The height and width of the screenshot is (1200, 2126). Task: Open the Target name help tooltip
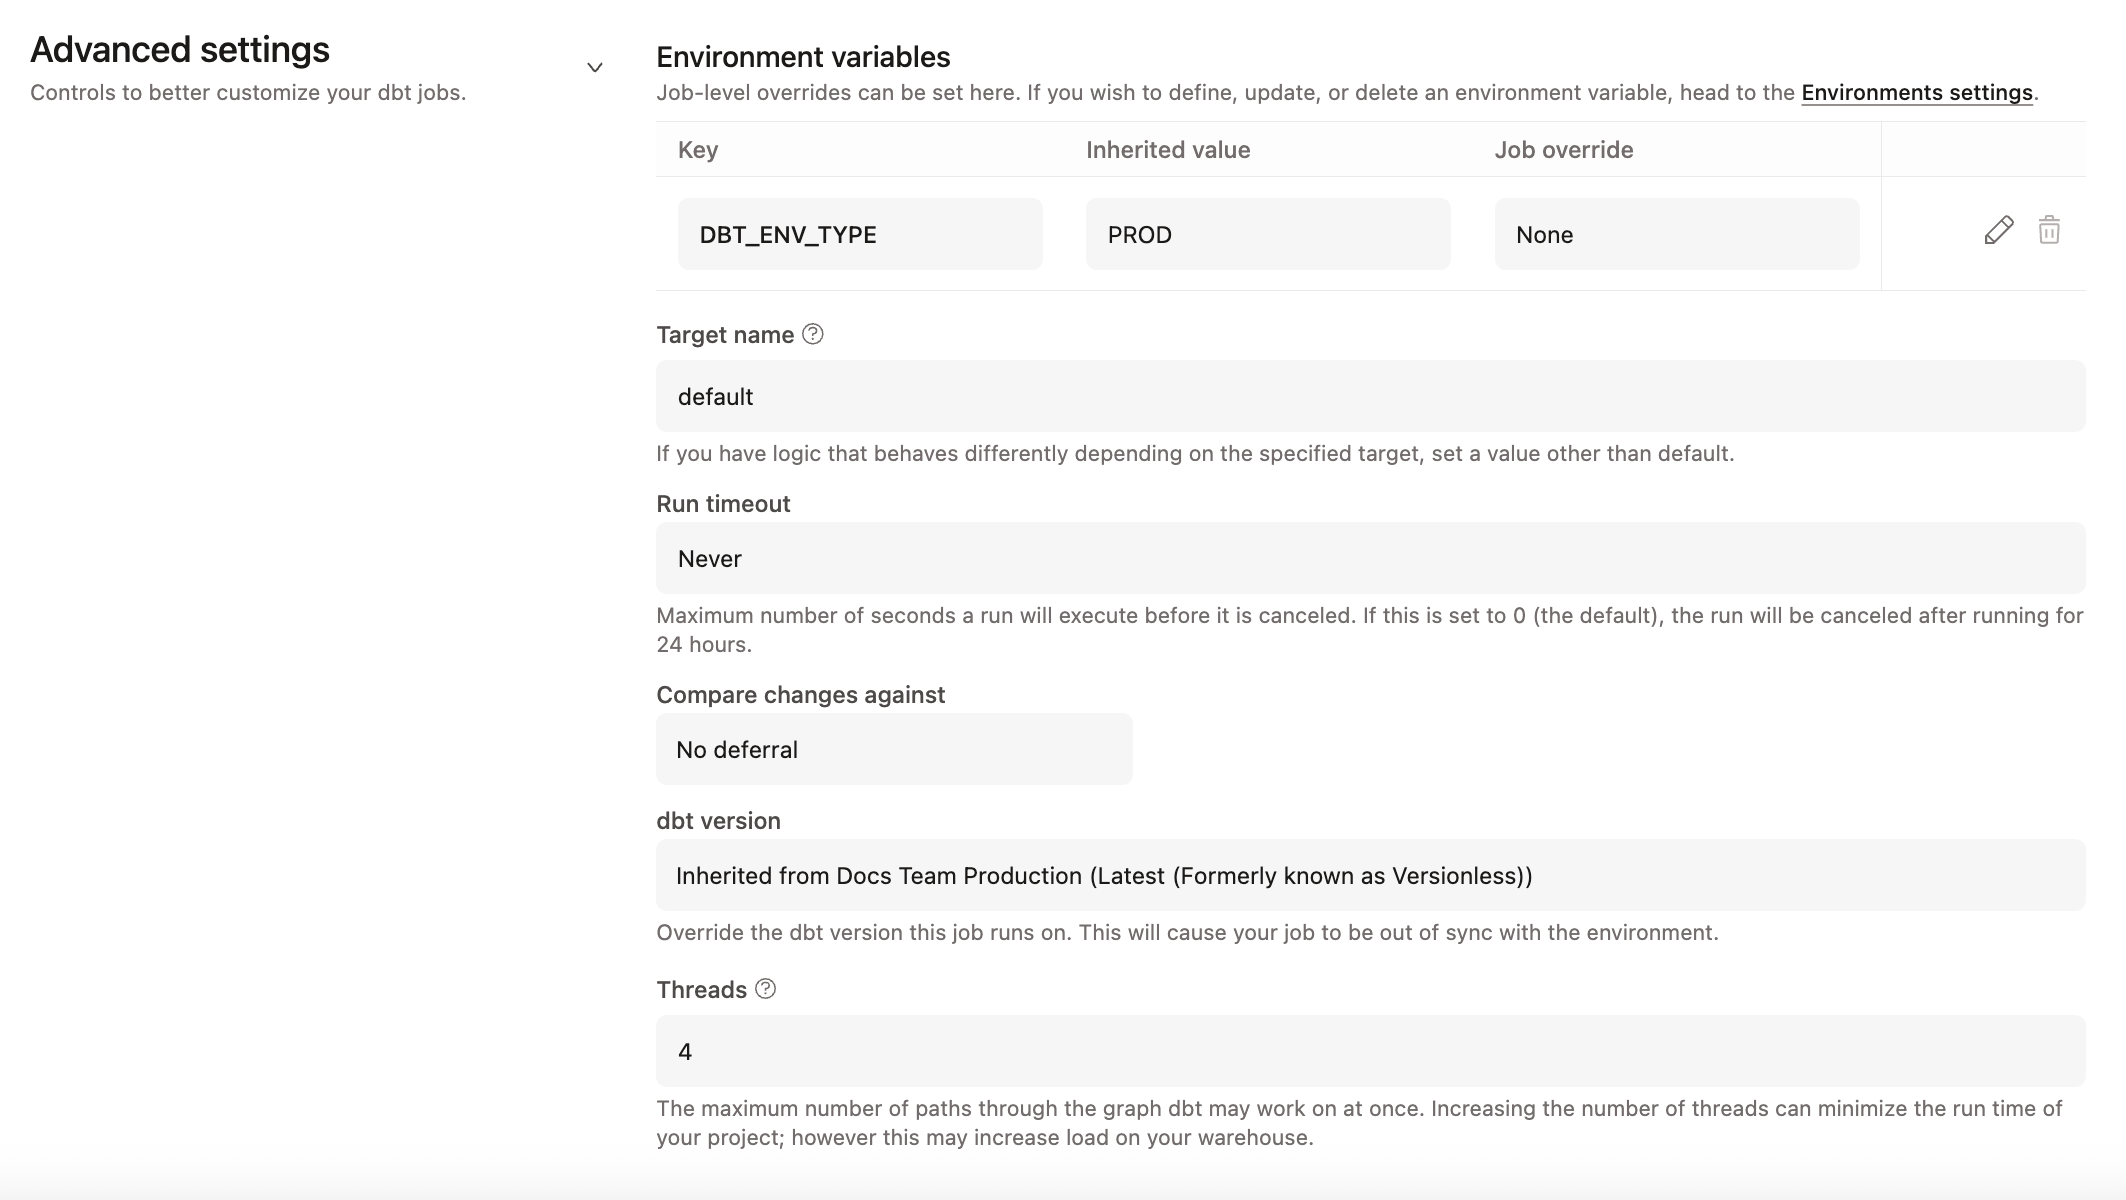click(812, 334)
